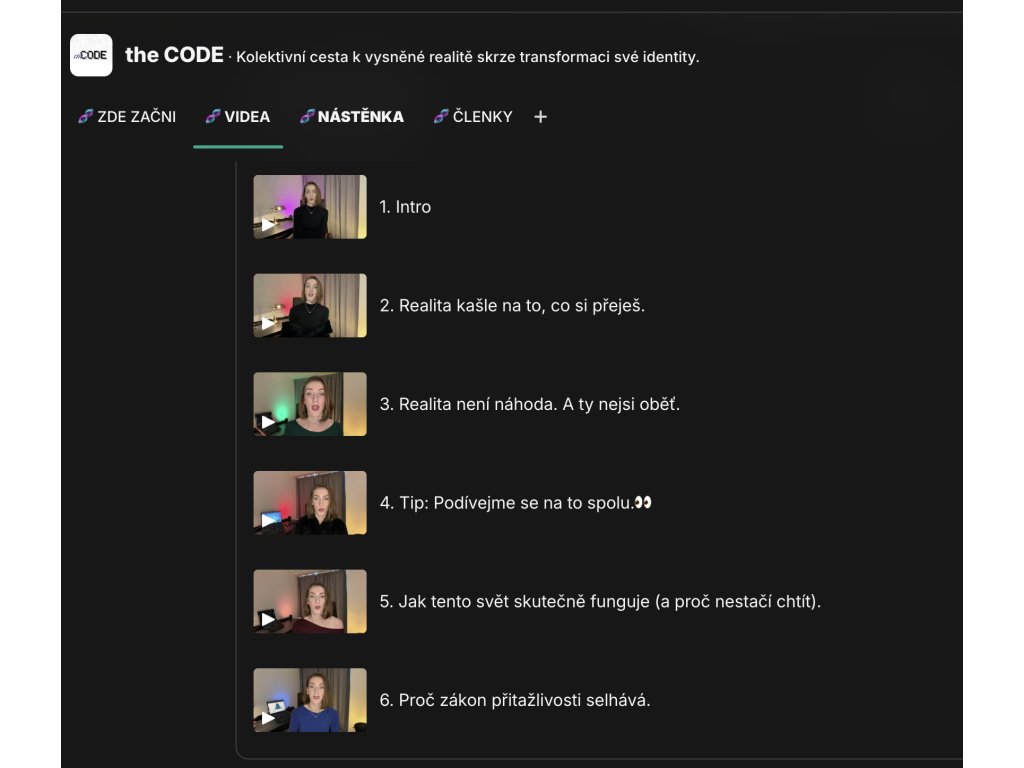
Task: Play video 6 Proč zákon přitažlivosti
Action: click(268, 718)
